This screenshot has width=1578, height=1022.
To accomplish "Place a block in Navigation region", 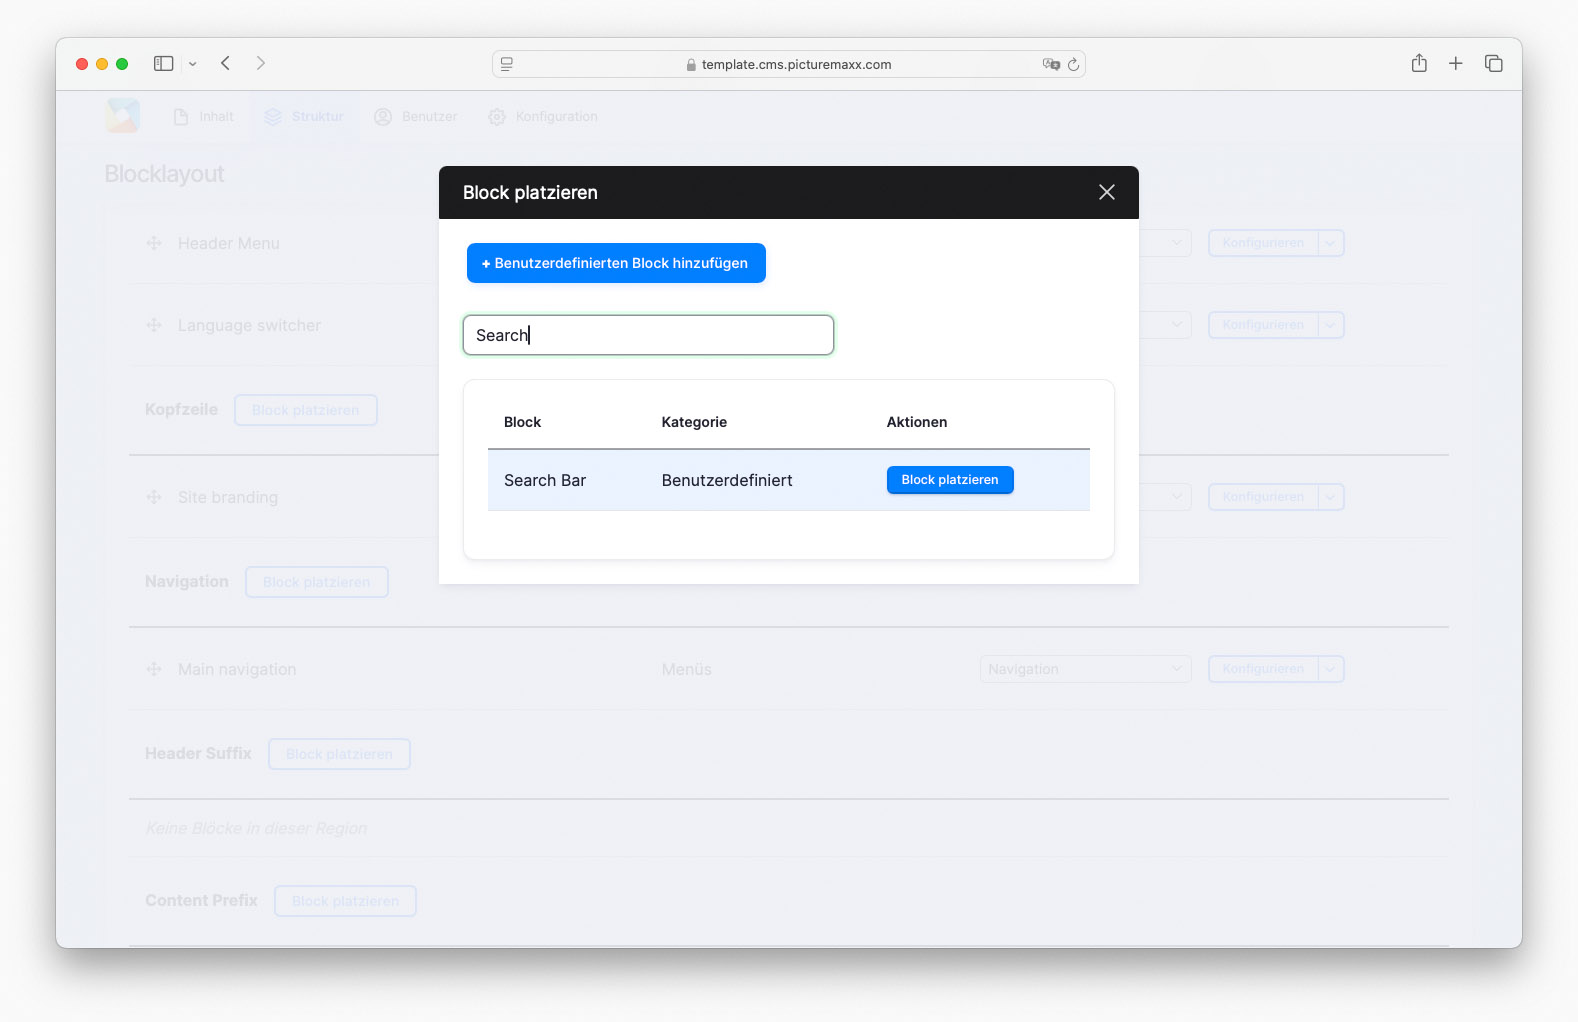I will 317,582.
